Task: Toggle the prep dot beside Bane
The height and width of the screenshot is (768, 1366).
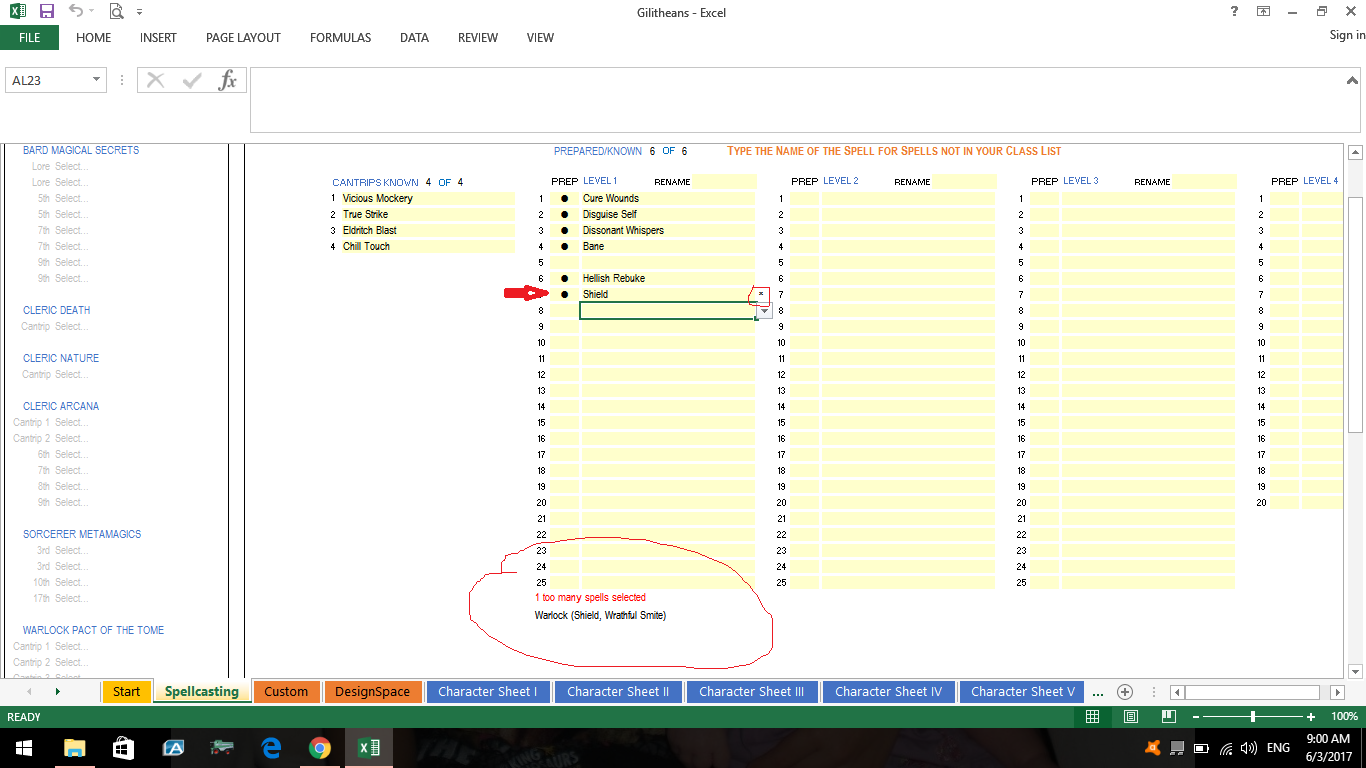Action: (x=564, y=246)
